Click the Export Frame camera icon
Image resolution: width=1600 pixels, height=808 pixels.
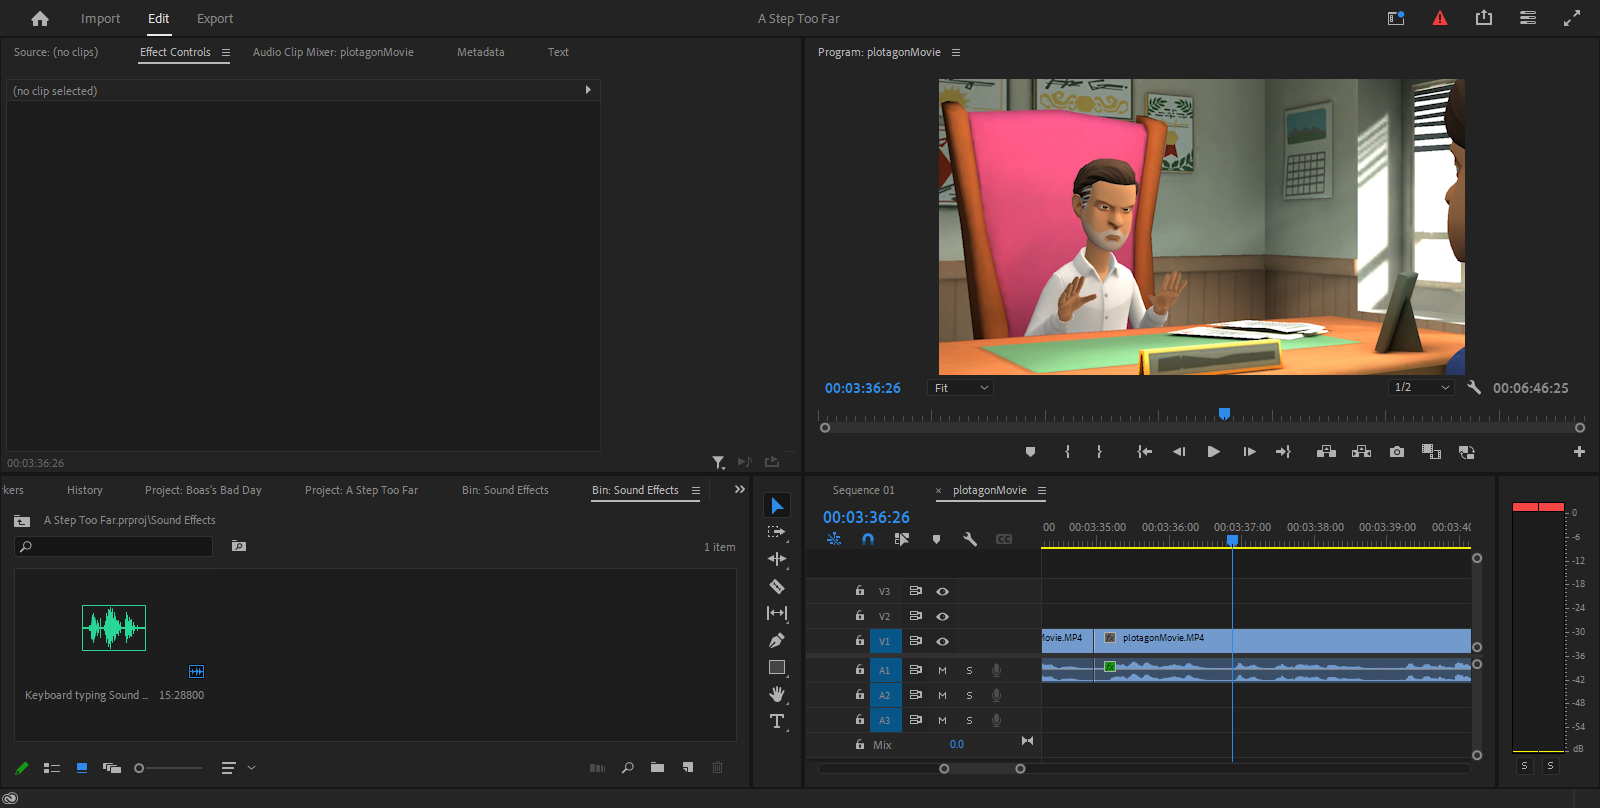click(1397, 452)
